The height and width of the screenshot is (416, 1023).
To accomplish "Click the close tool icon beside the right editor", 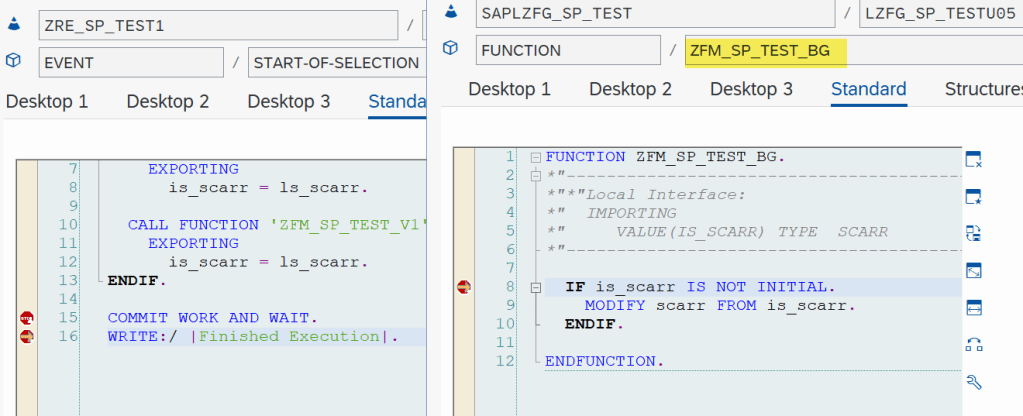I will [973, 159].
